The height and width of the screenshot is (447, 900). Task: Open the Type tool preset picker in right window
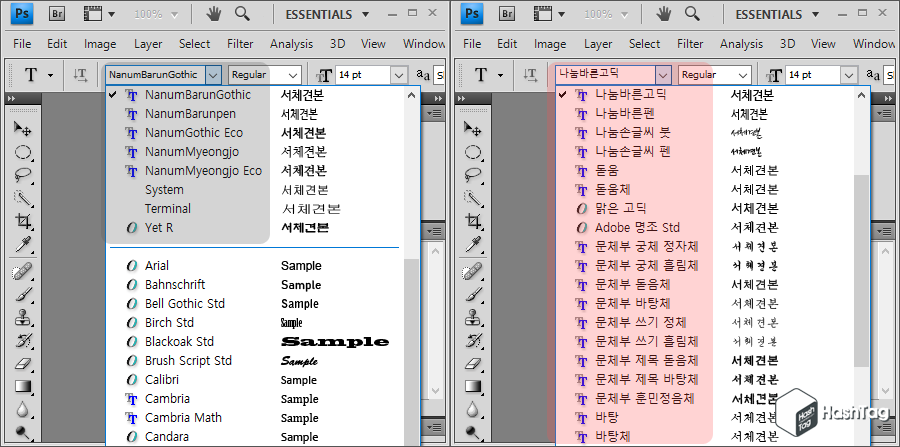click(501, 75)
